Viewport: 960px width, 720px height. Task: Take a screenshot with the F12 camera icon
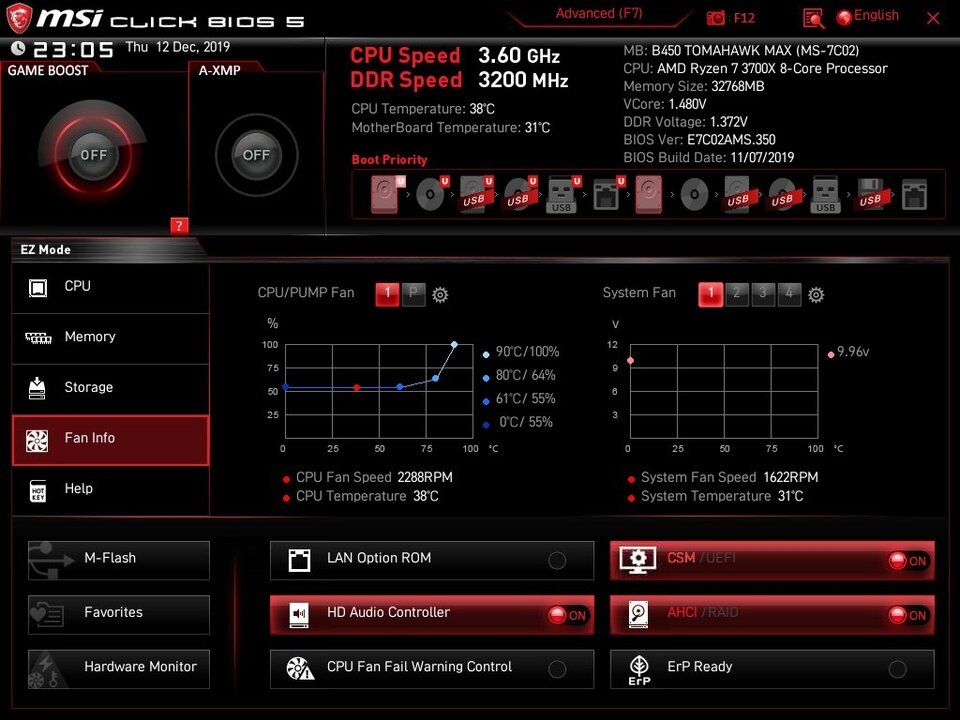click(x=716, y=18)
